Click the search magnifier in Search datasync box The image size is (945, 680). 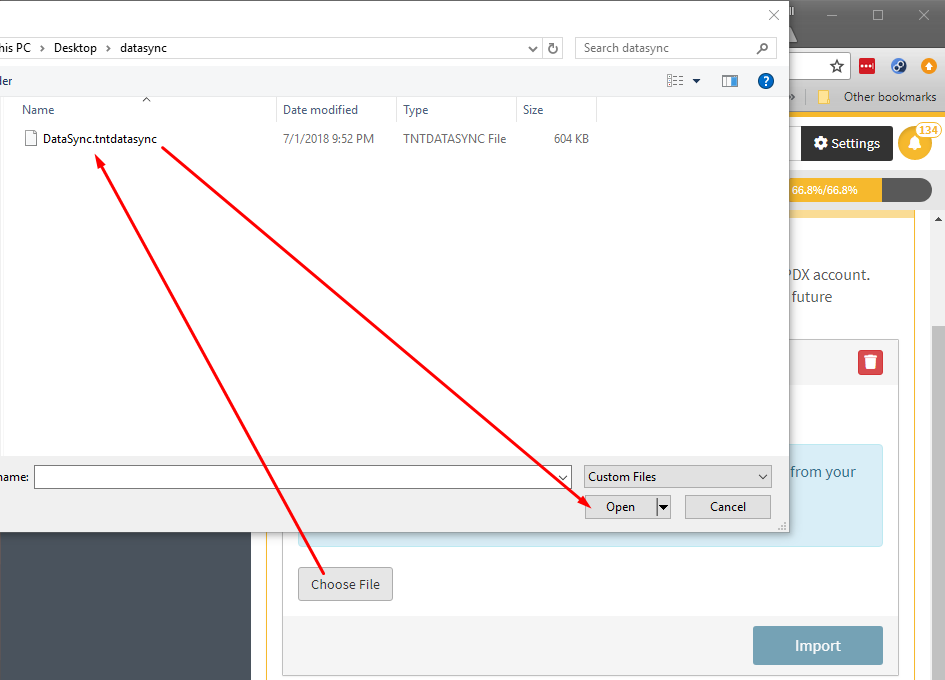pos(763,48)
